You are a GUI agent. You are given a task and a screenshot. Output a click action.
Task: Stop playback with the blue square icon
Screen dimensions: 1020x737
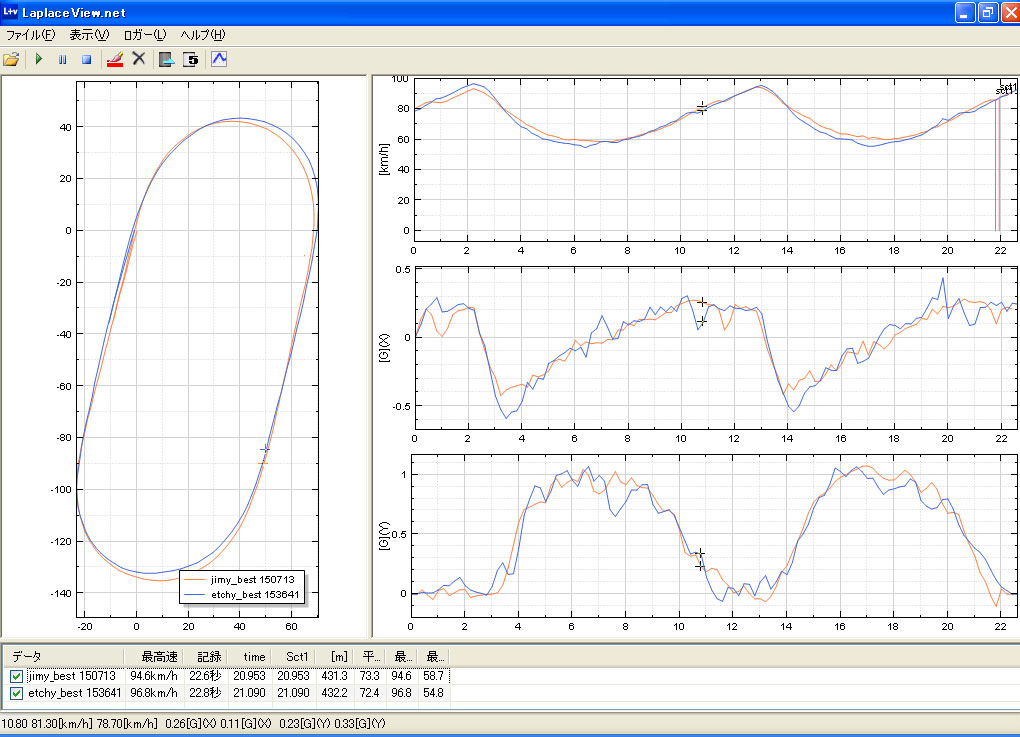tap(86, 59)
